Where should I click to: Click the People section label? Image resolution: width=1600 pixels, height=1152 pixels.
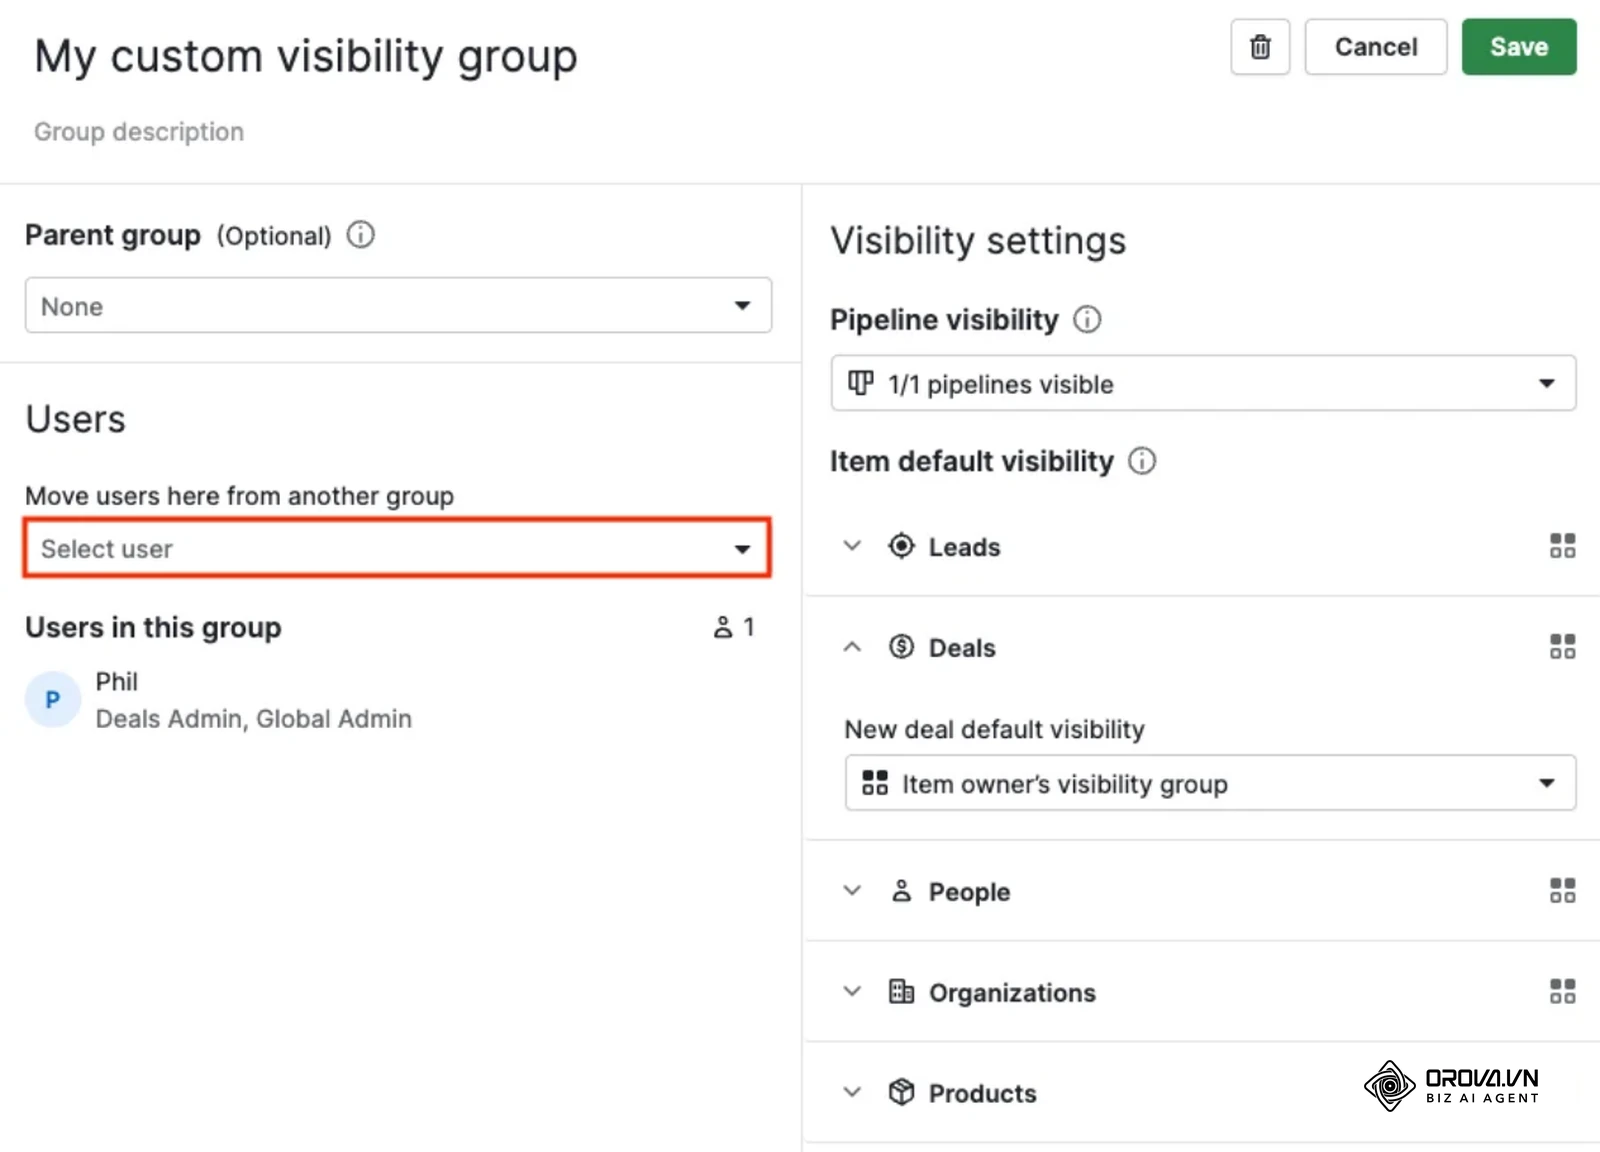pos(969,892)
